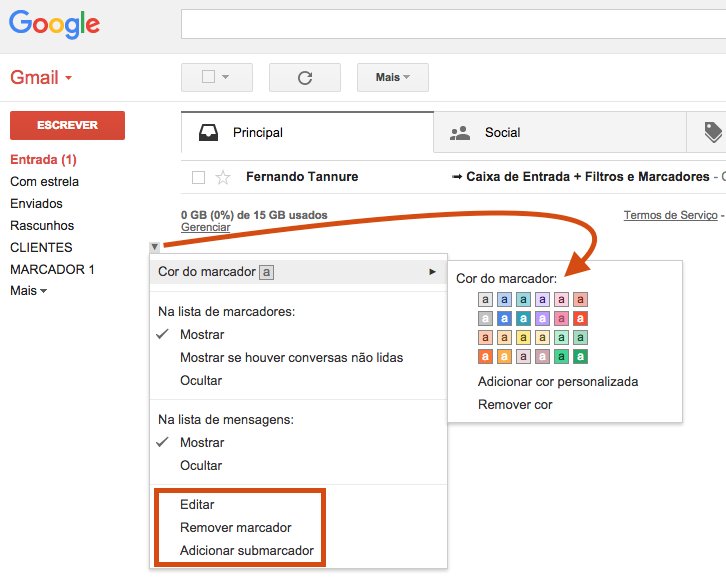Pick the amber swatch in the bottom row
The height and width of the screenshot is (587, 726).
pos(504,356)
